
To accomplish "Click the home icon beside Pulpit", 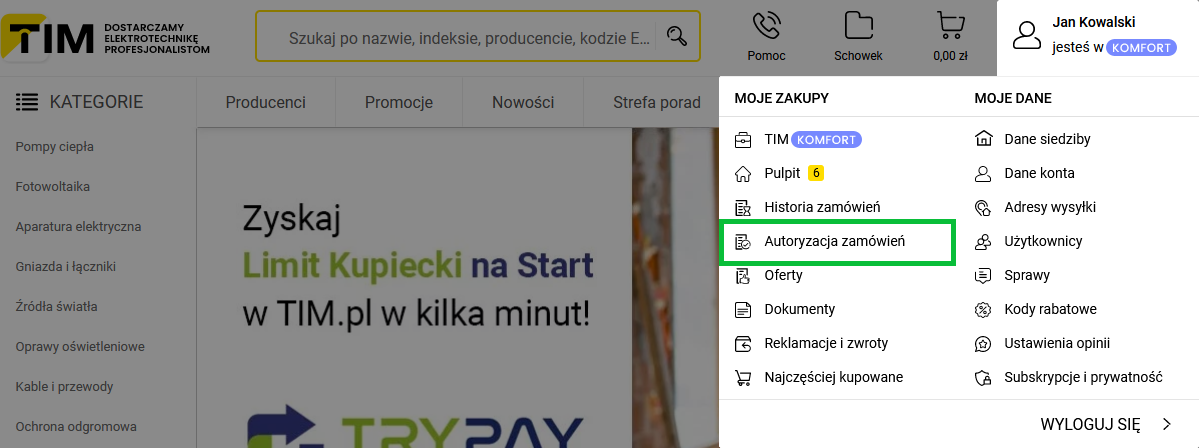I will click(742, 174).
